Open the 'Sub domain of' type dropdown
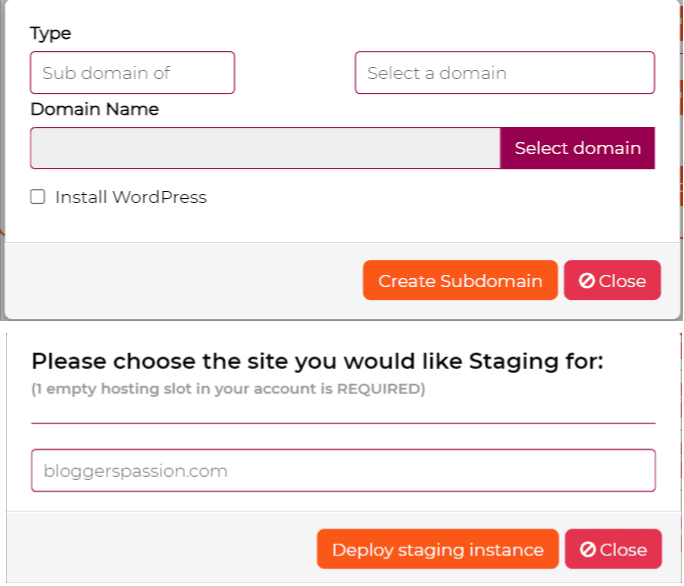The image size is (684, 586). coord(133,72)
